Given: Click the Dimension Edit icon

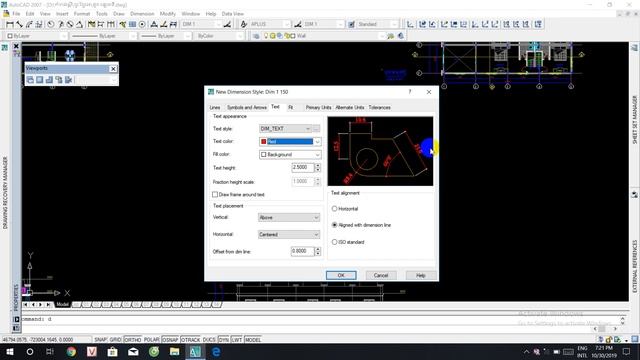Looking at the screenshot, I should point(154,24).
